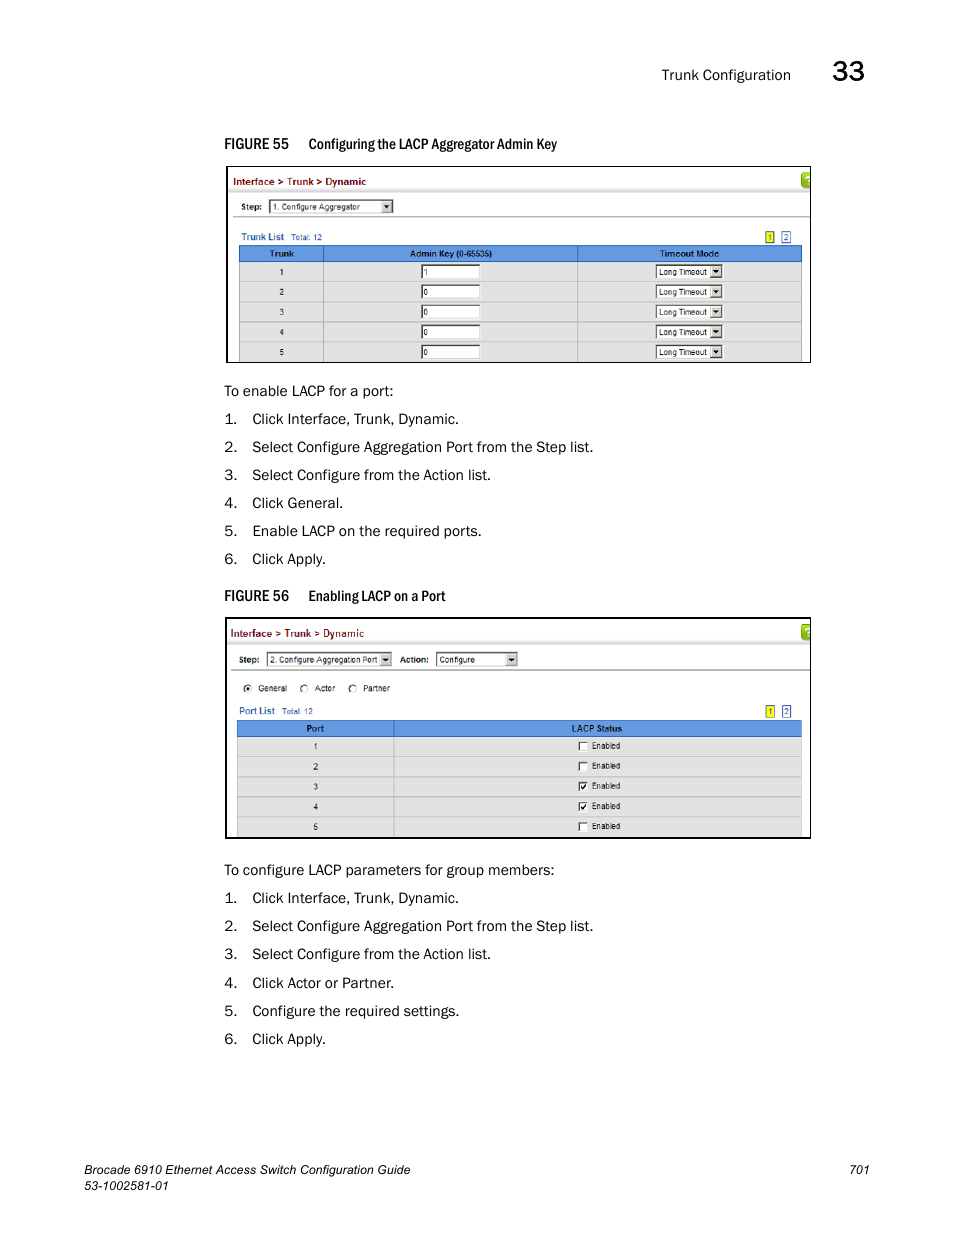Go to page 1 of Port List
The width and height of the screenshot is (954, 1235).
pos(770,711)
